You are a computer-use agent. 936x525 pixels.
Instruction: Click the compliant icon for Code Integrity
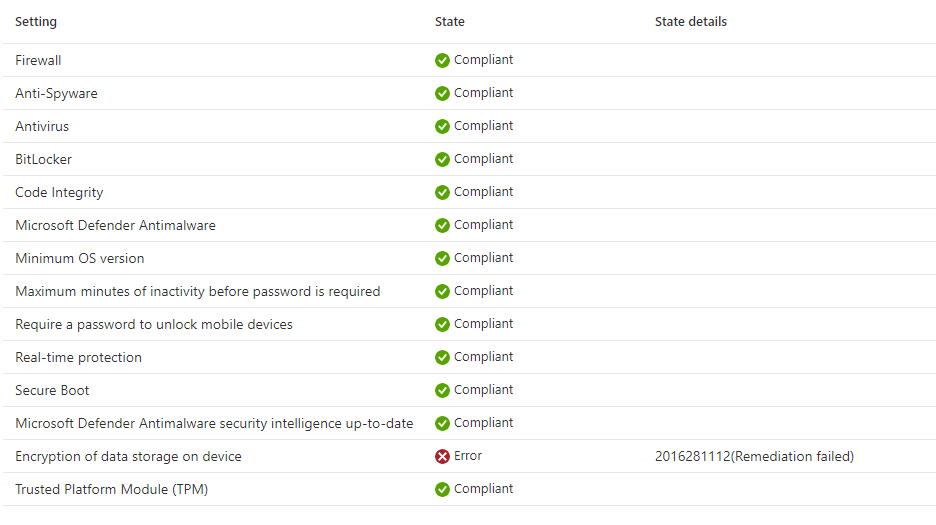[x=442, y=192]
